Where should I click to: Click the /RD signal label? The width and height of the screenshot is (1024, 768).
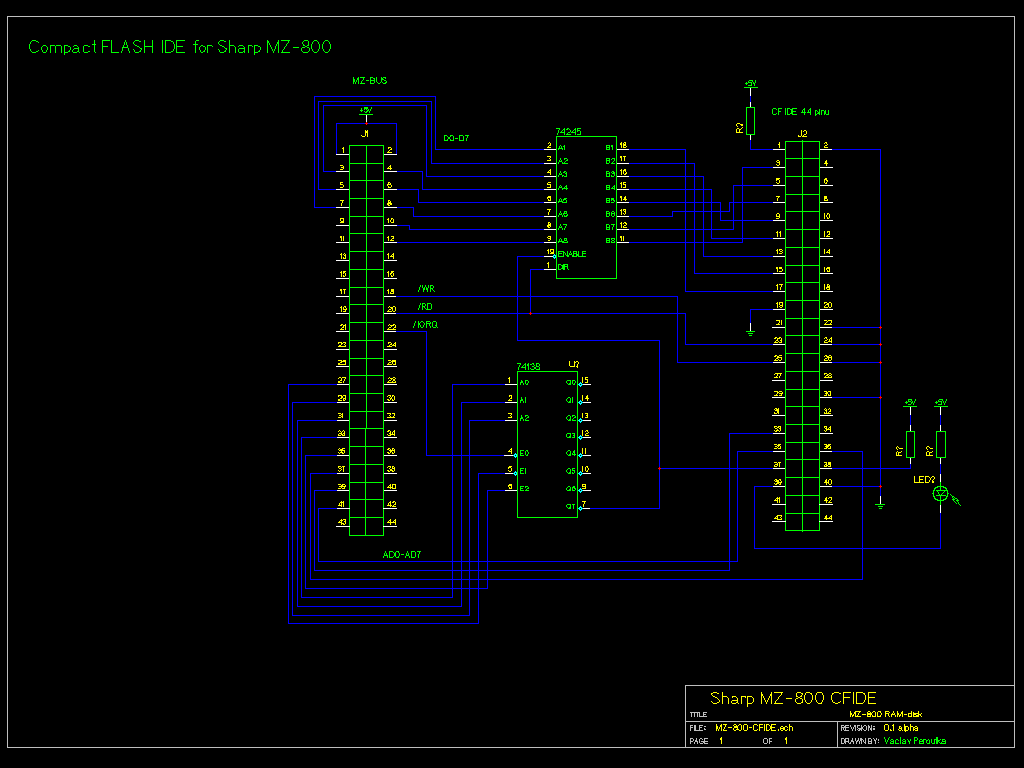(425, 306)
